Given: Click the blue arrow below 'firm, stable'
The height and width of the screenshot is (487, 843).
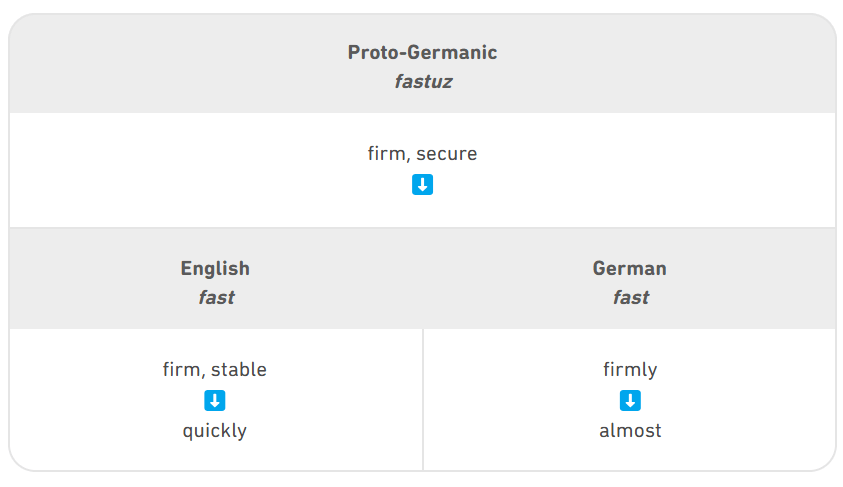Looking at the screenshot, I should tap(215, 400).
